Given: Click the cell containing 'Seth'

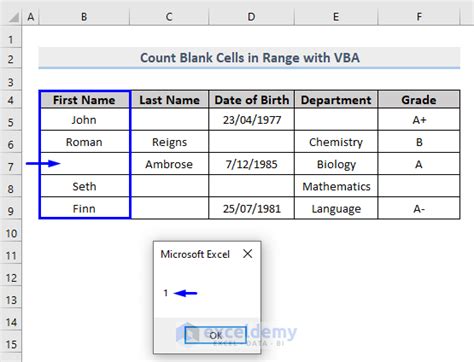Looking at the screenshot, I should pos(84,186).
